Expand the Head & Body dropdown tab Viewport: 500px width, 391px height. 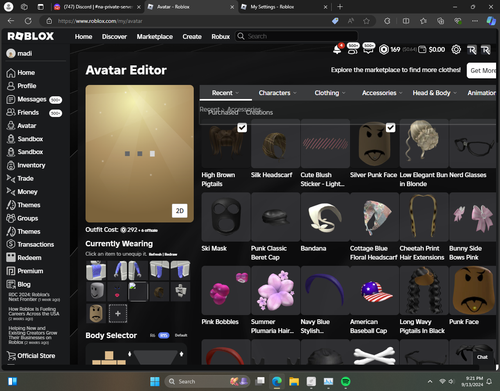click(434, 93)
